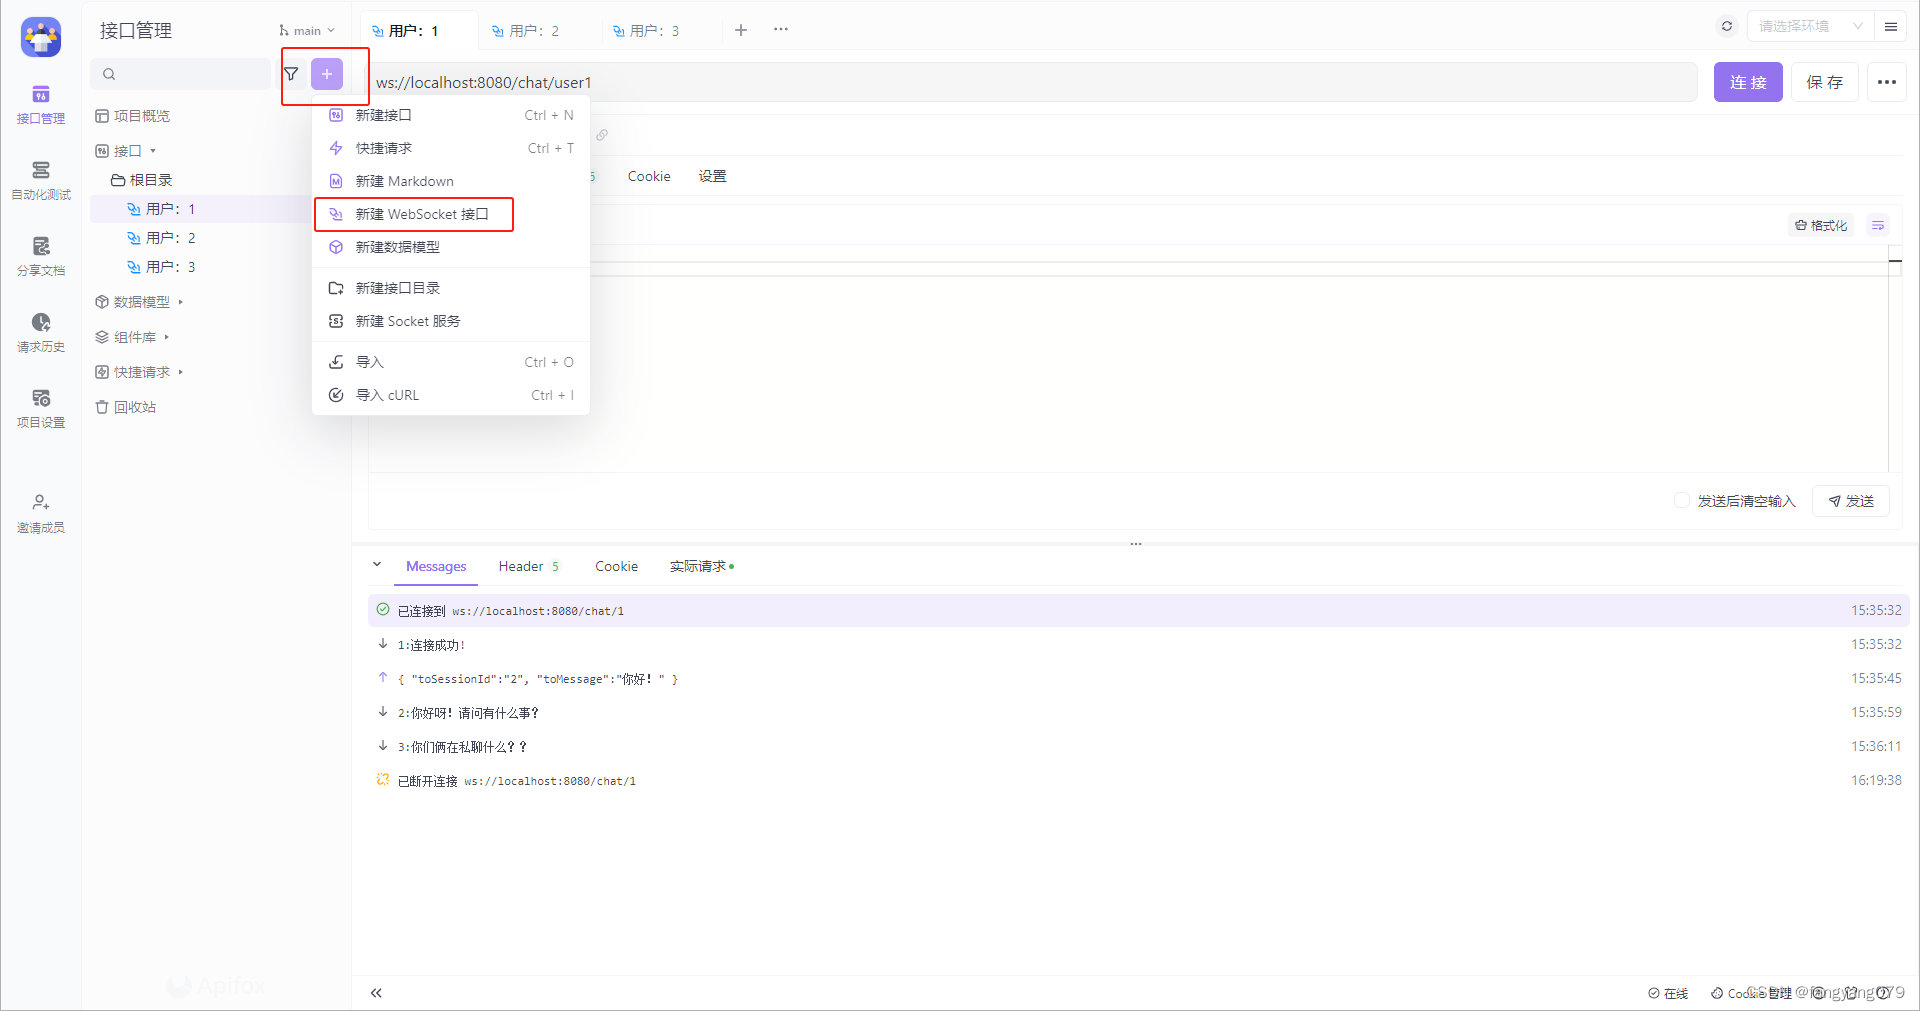The width and height of the screenshot is (1920, 1011).
Task: Open more options next to 保存
Action: coord(1887,82)
